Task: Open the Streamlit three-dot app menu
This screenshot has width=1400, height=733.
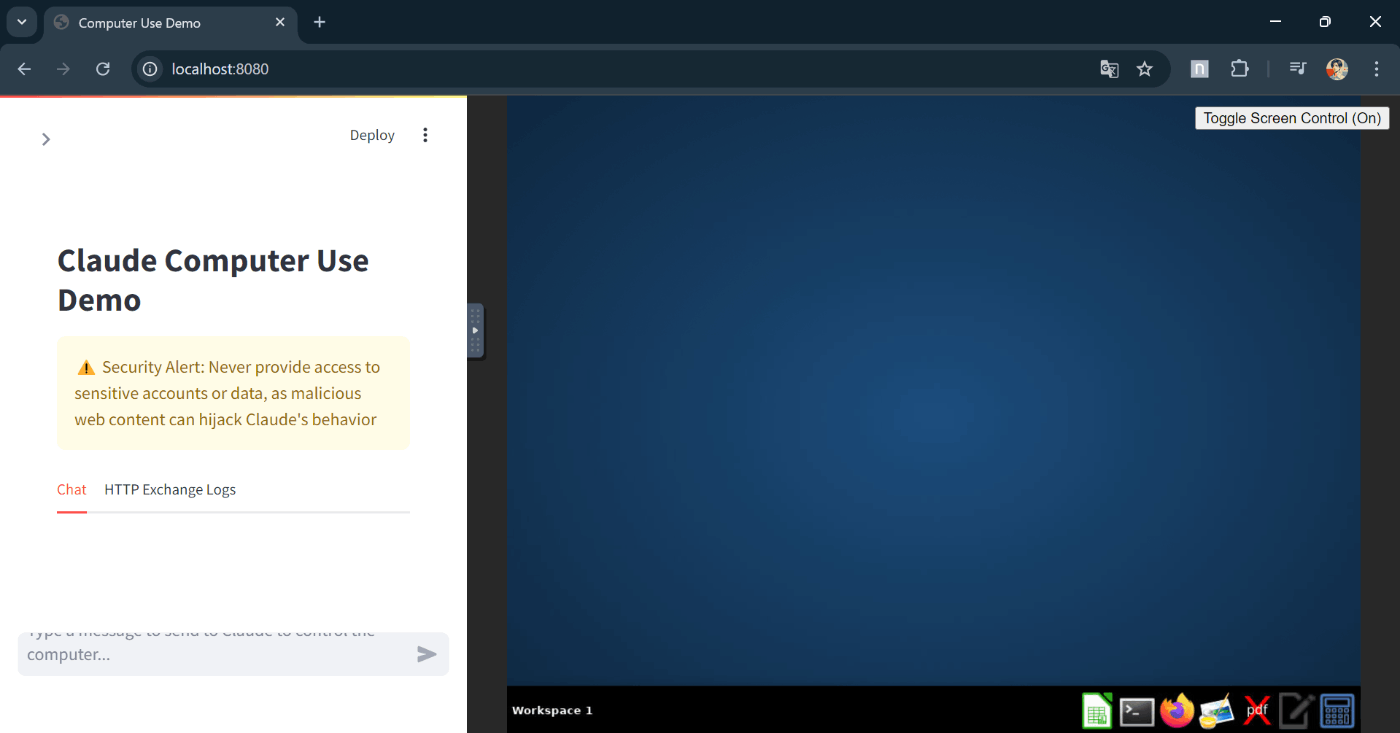Action: 425,135
